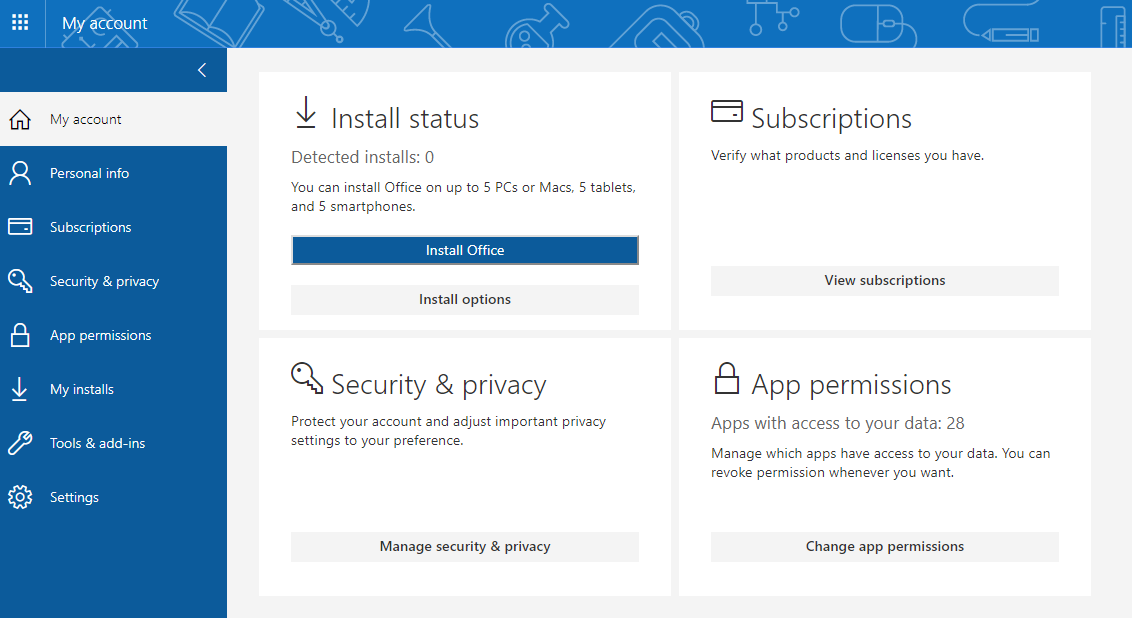This screenshot has height=618, width=1132.
Task: Open Personal info from the sidebar
Action: 113,173
